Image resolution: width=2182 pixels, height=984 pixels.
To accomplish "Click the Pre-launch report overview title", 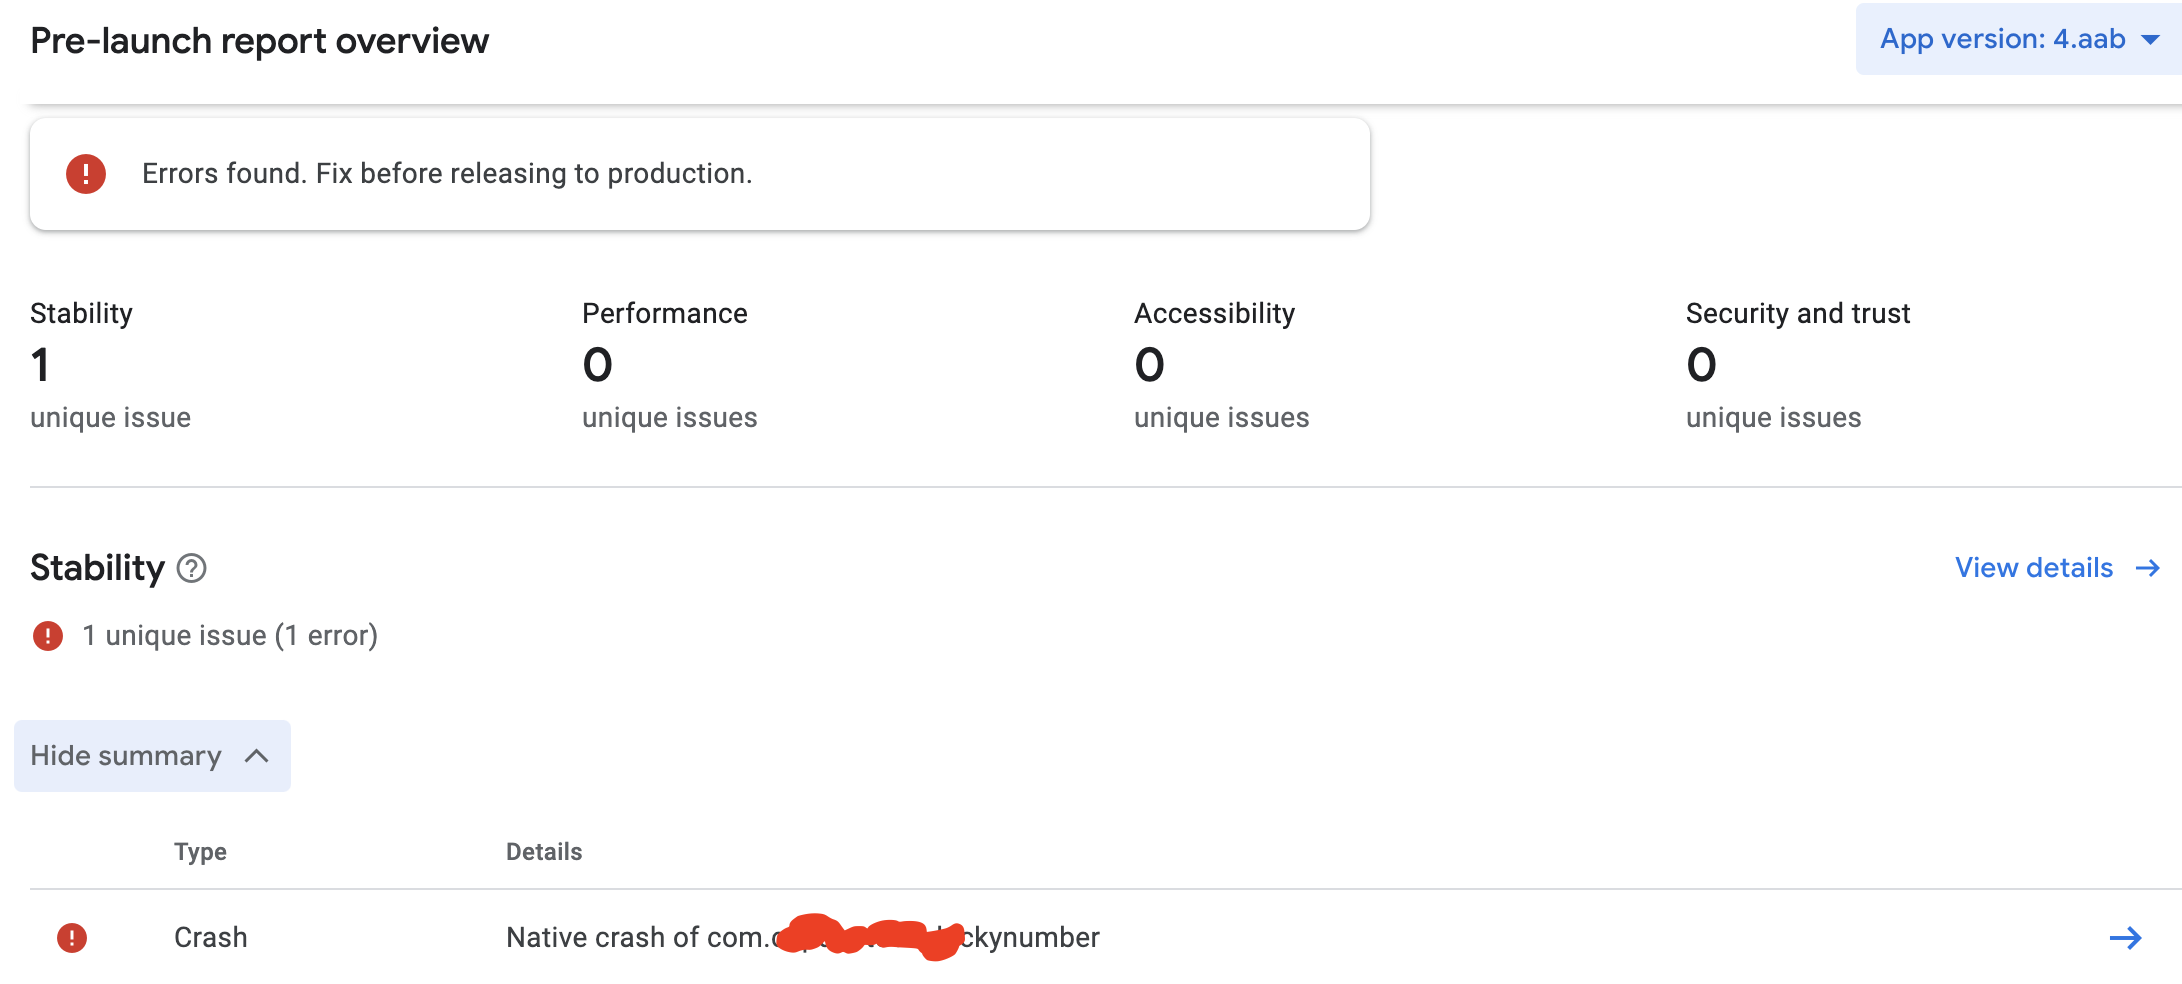I will pos(260,41).
